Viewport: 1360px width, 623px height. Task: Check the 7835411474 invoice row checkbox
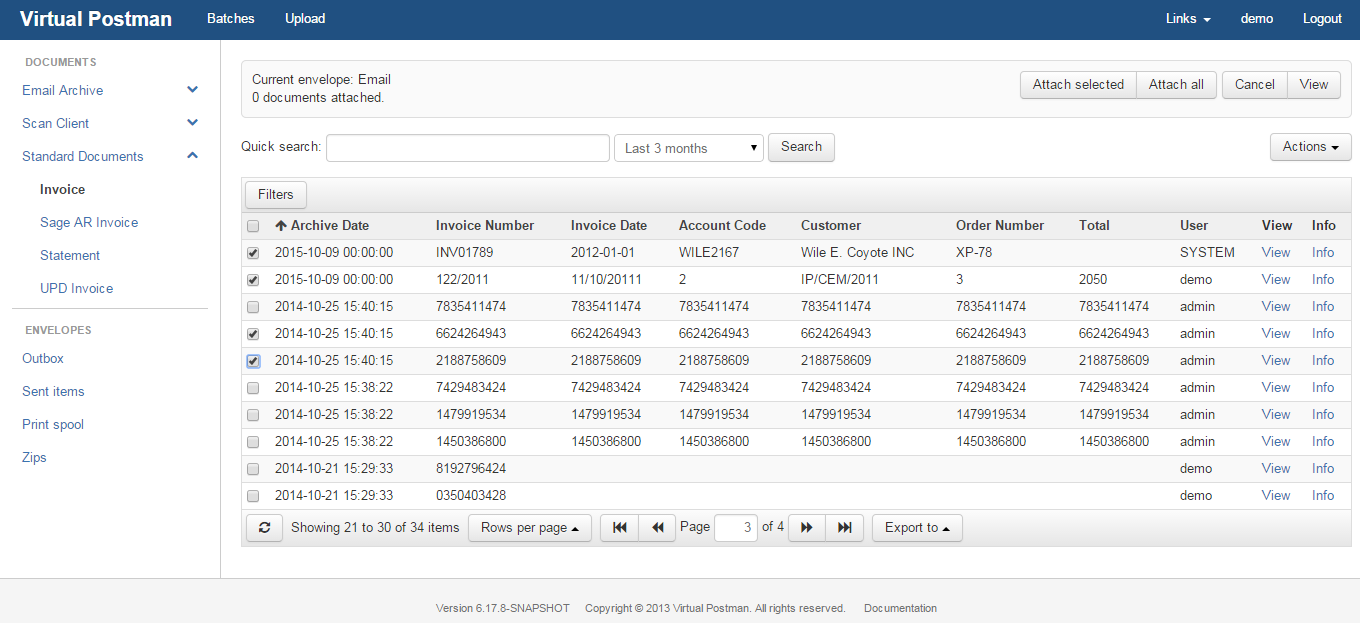click(x=253, y=307)
